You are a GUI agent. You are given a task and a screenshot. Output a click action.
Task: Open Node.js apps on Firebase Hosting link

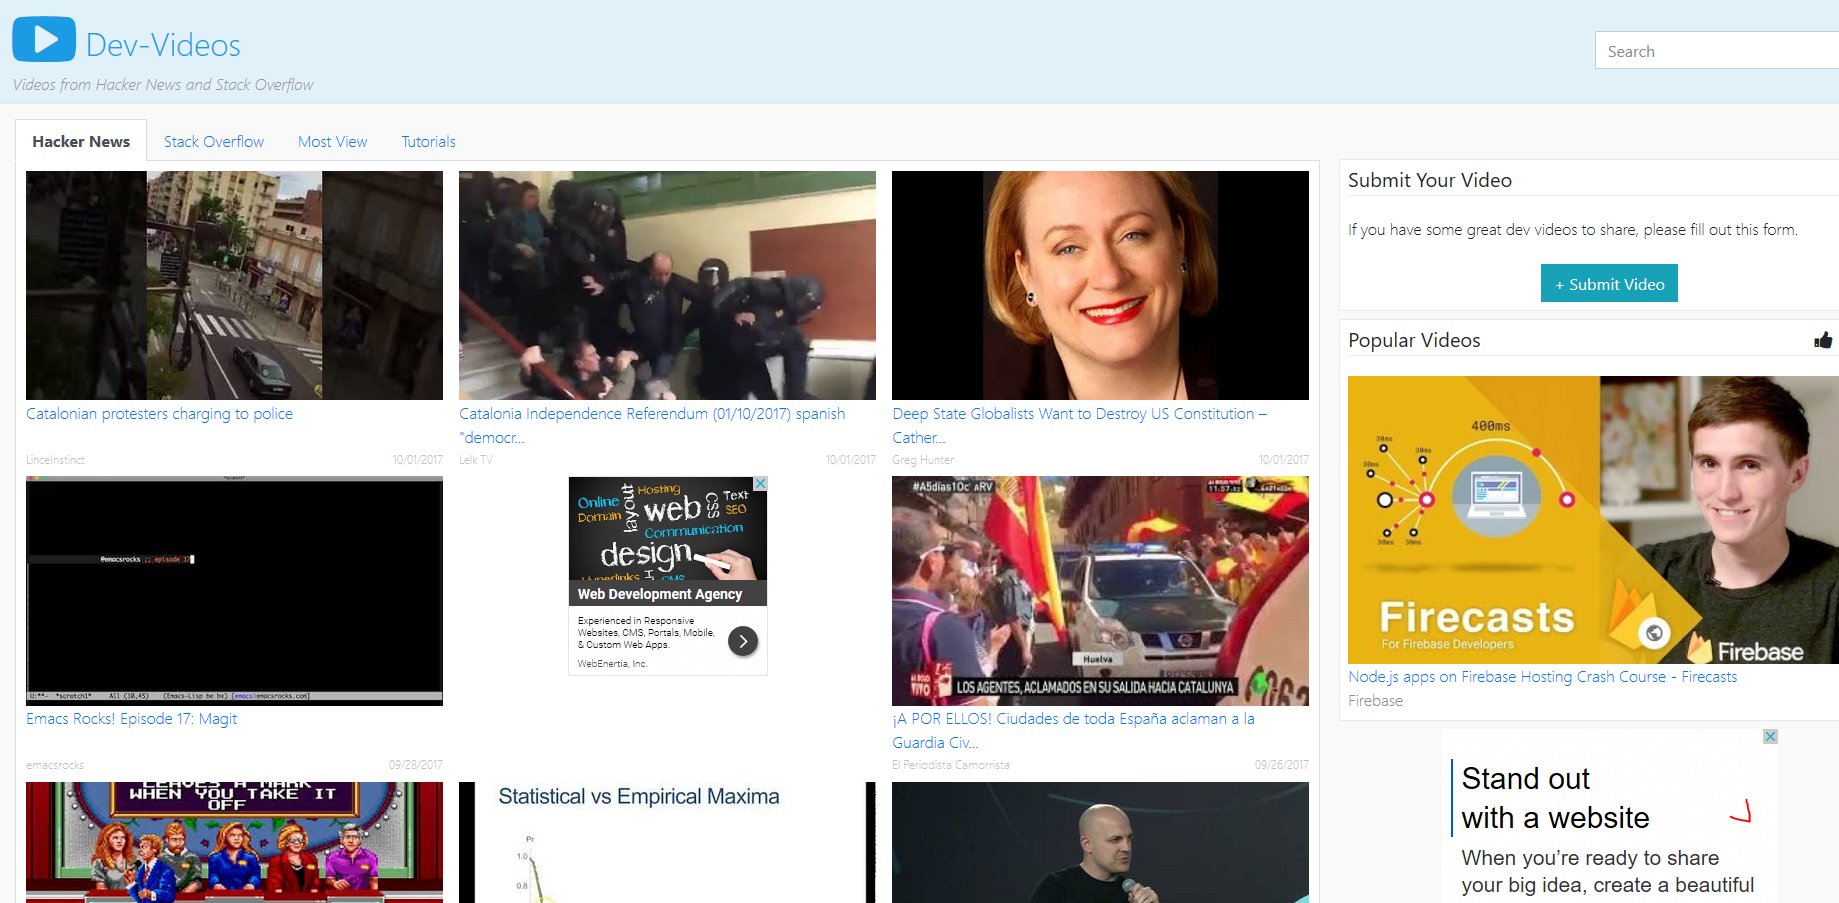pyautogui.click(x=1542, y=677)
